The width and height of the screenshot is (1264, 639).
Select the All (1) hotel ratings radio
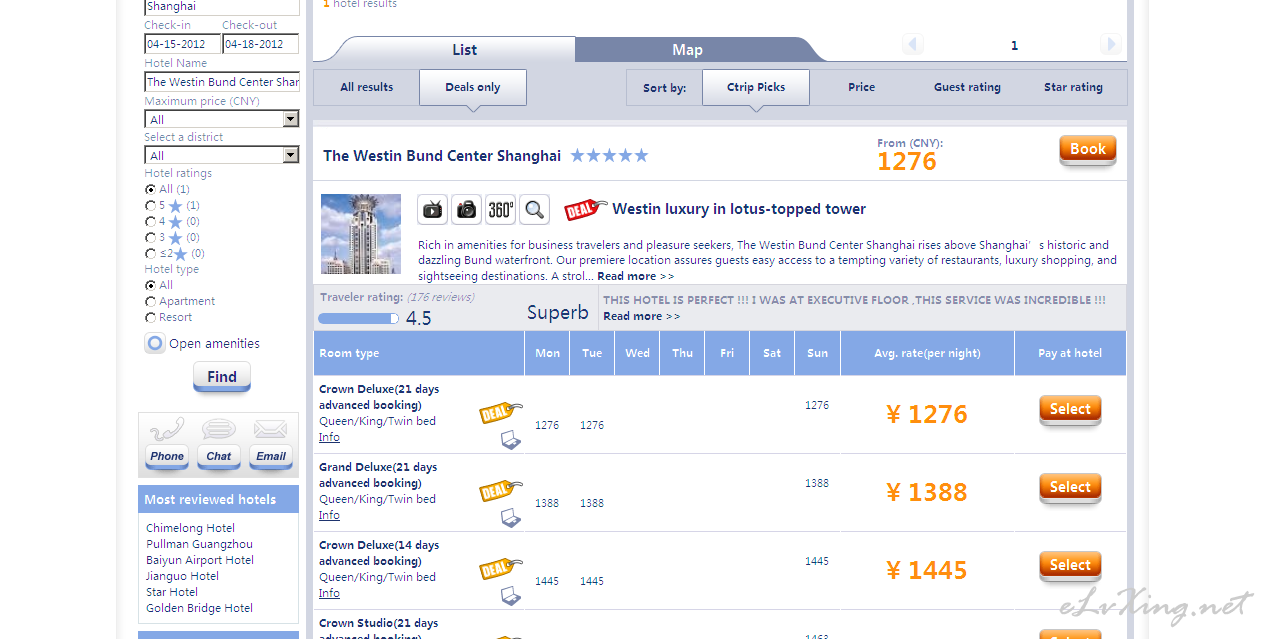point(151,189)
